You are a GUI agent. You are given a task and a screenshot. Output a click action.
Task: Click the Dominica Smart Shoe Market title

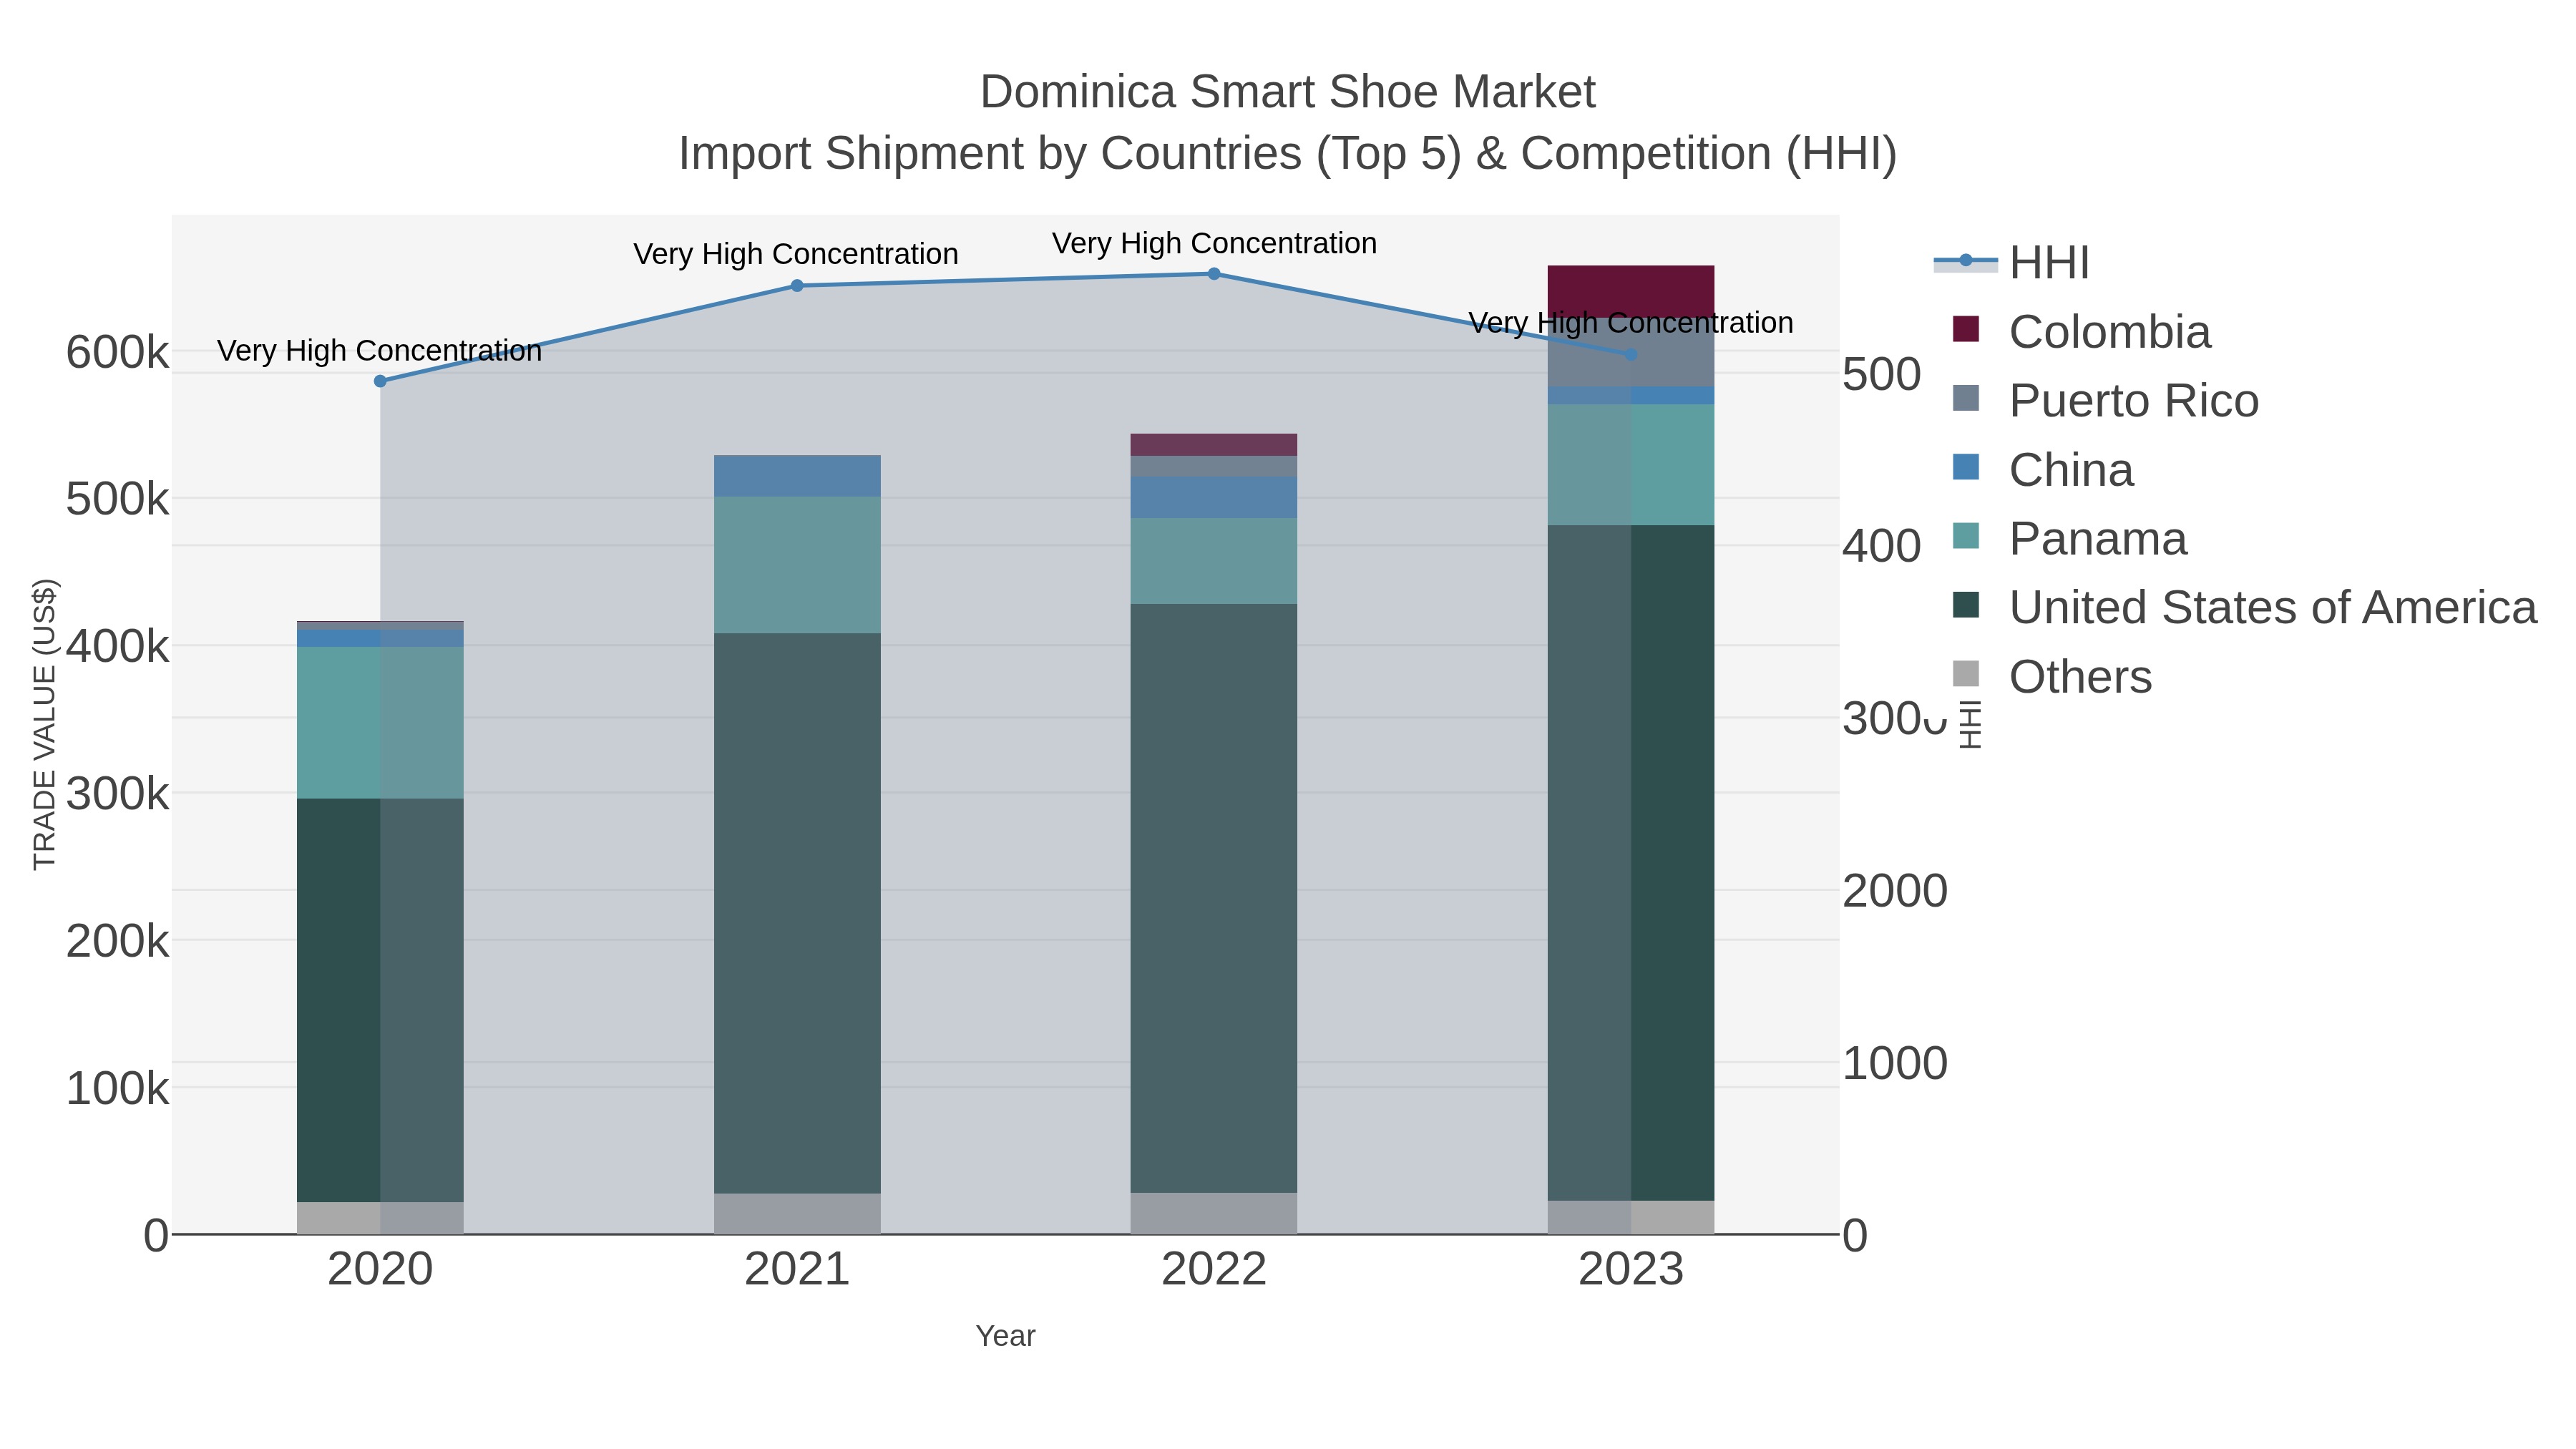click(1288, 92)
